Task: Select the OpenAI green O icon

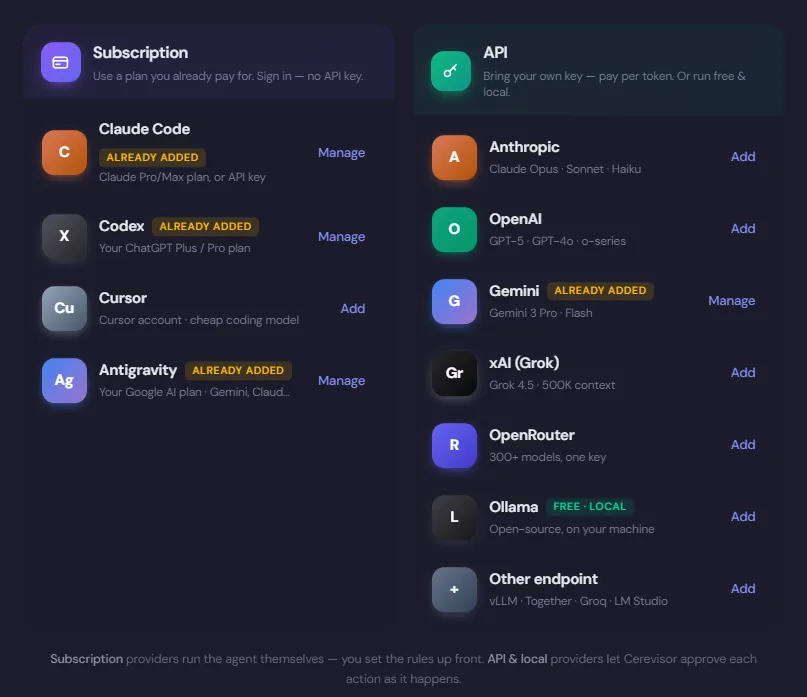Action: coord(454,230)
